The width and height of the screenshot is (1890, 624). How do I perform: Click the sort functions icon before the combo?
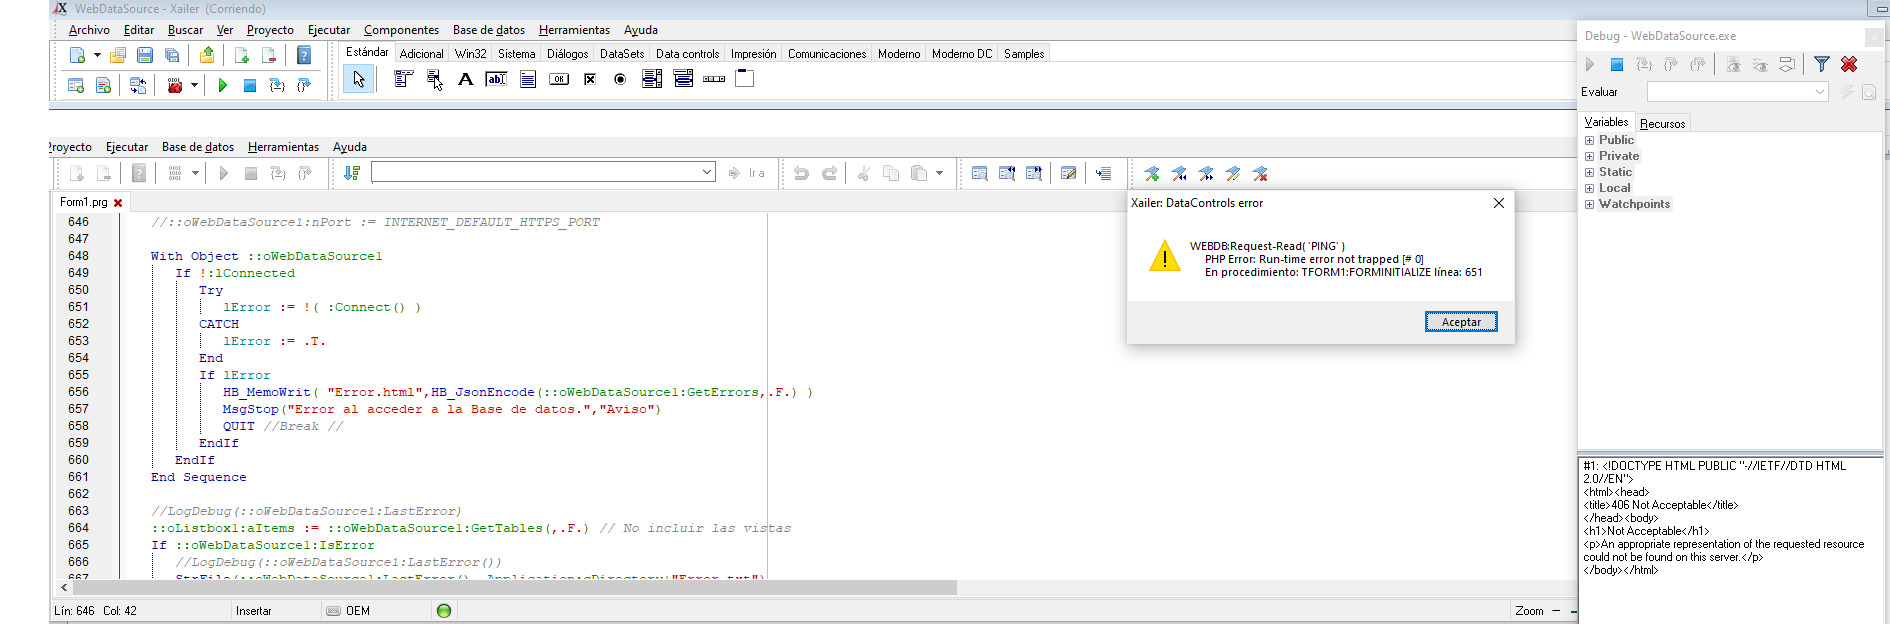[x=352, y=173]
